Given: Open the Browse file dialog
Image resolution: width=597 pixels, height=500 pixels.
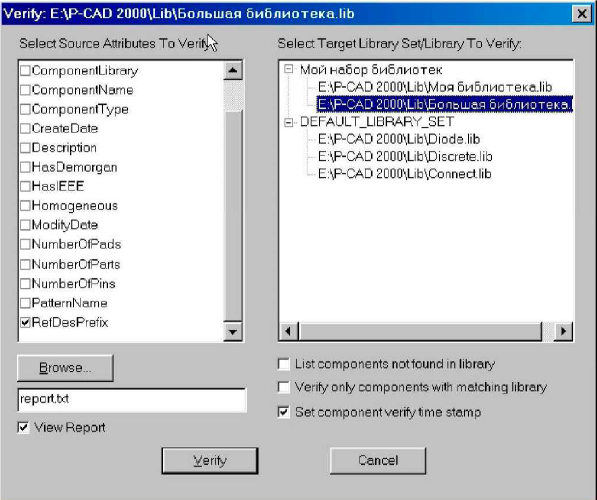Looking at the screenshot, I should [x=65, y=368].
